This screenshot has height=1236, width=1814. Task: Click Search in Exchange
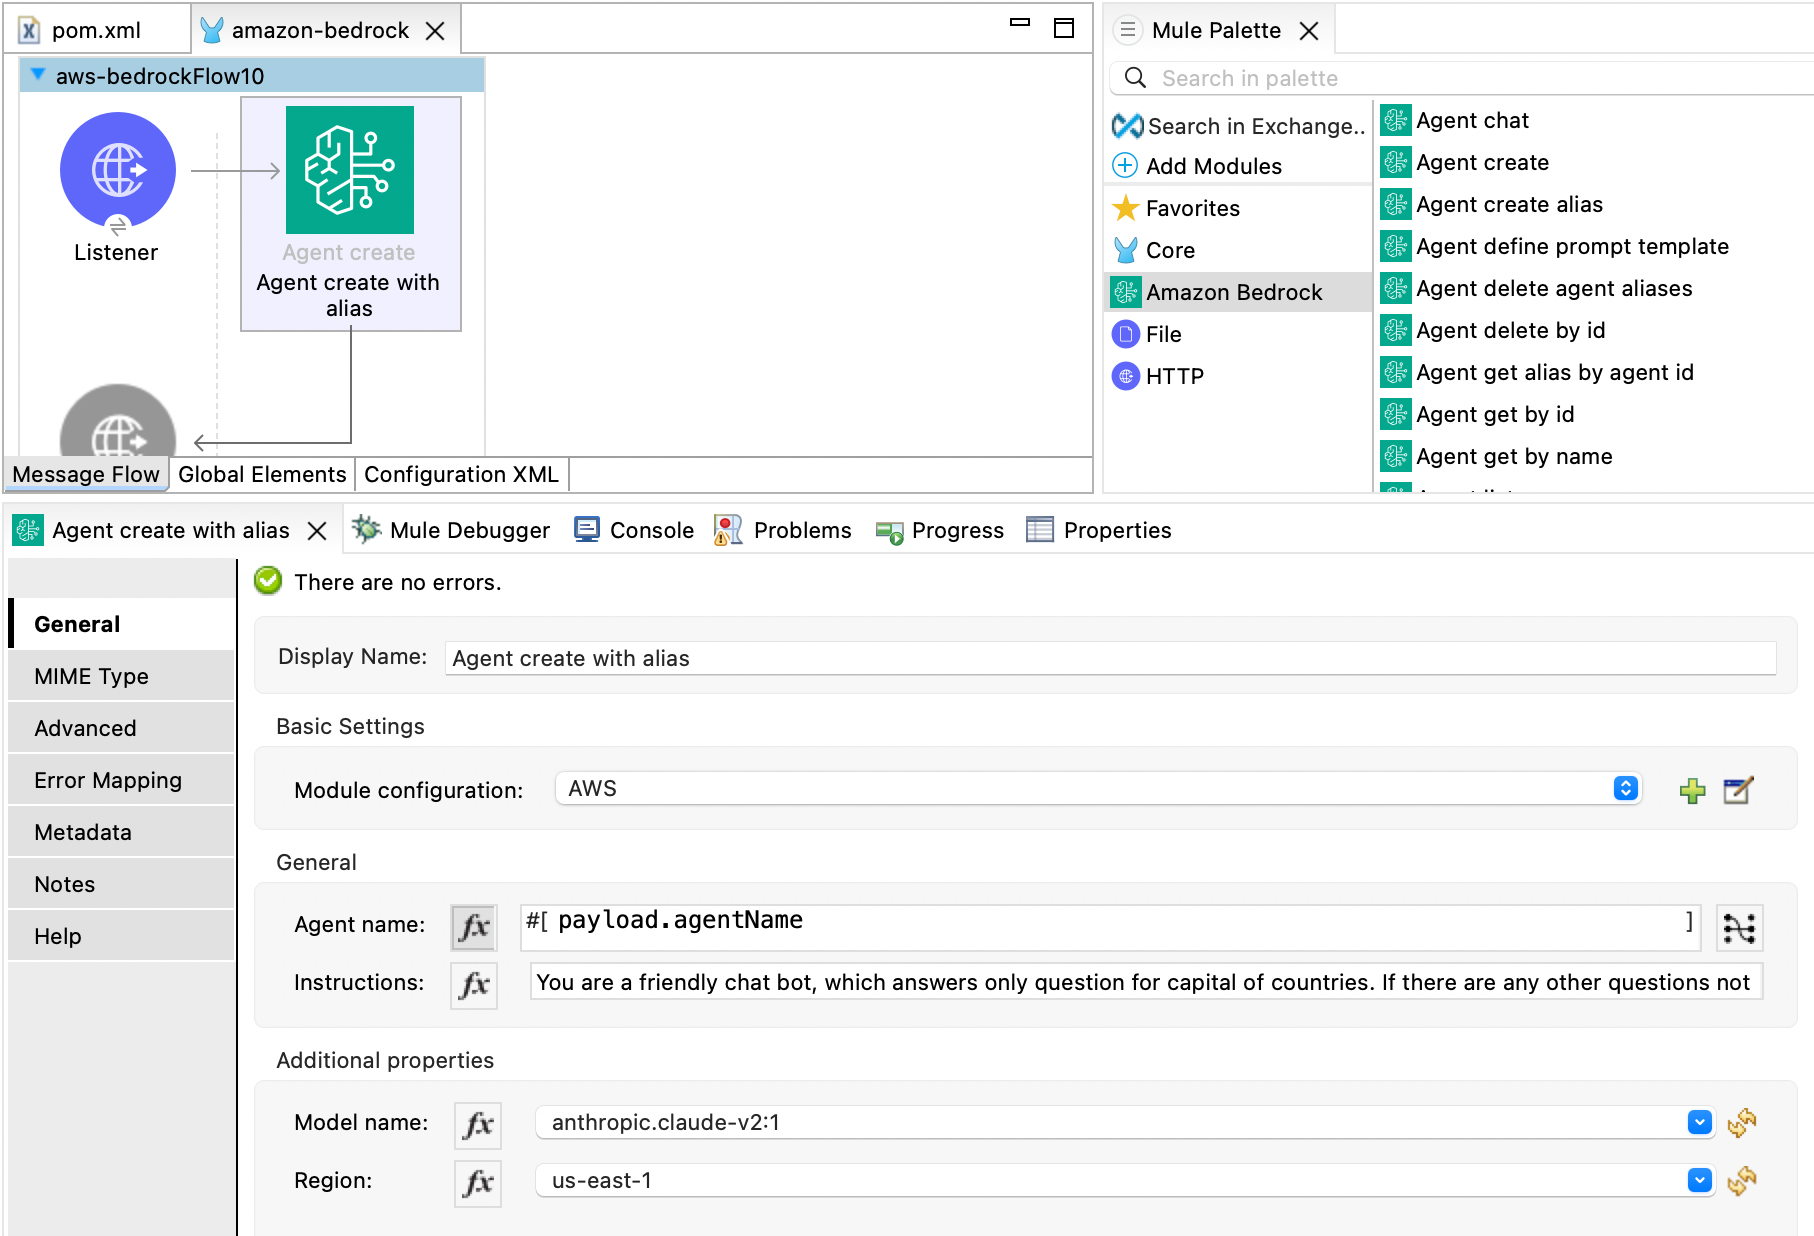click(x=1239, y=126)
